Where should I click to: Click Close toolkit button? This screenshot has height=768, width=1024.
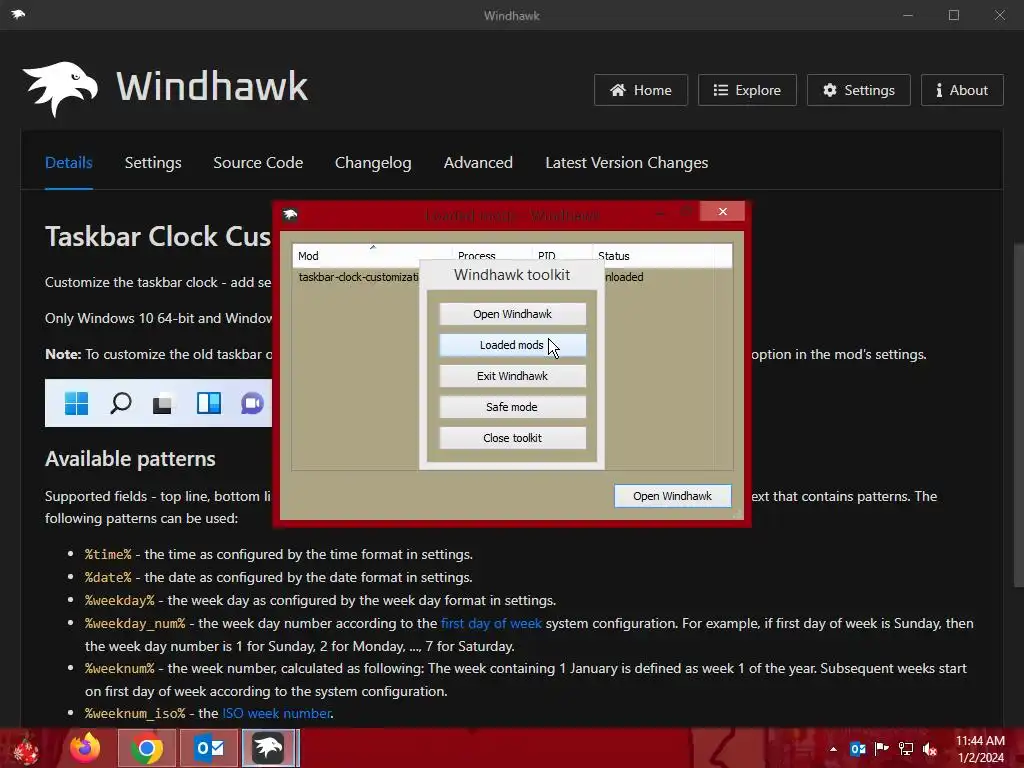tap(512, 438)
